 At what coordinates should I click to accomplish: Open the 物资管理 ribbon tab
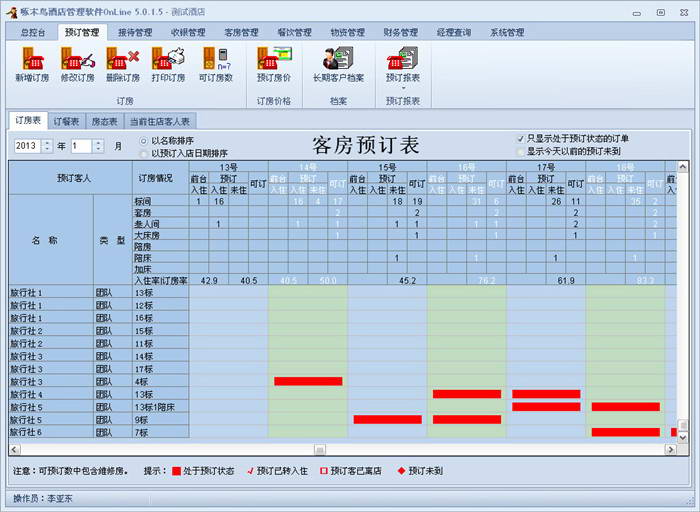(347, 33)
